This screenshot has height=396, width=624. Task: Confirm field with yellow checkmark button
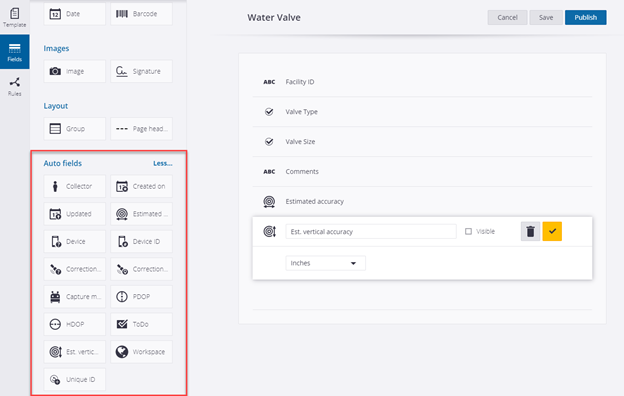pyautogui.click(x=552, y=231)
